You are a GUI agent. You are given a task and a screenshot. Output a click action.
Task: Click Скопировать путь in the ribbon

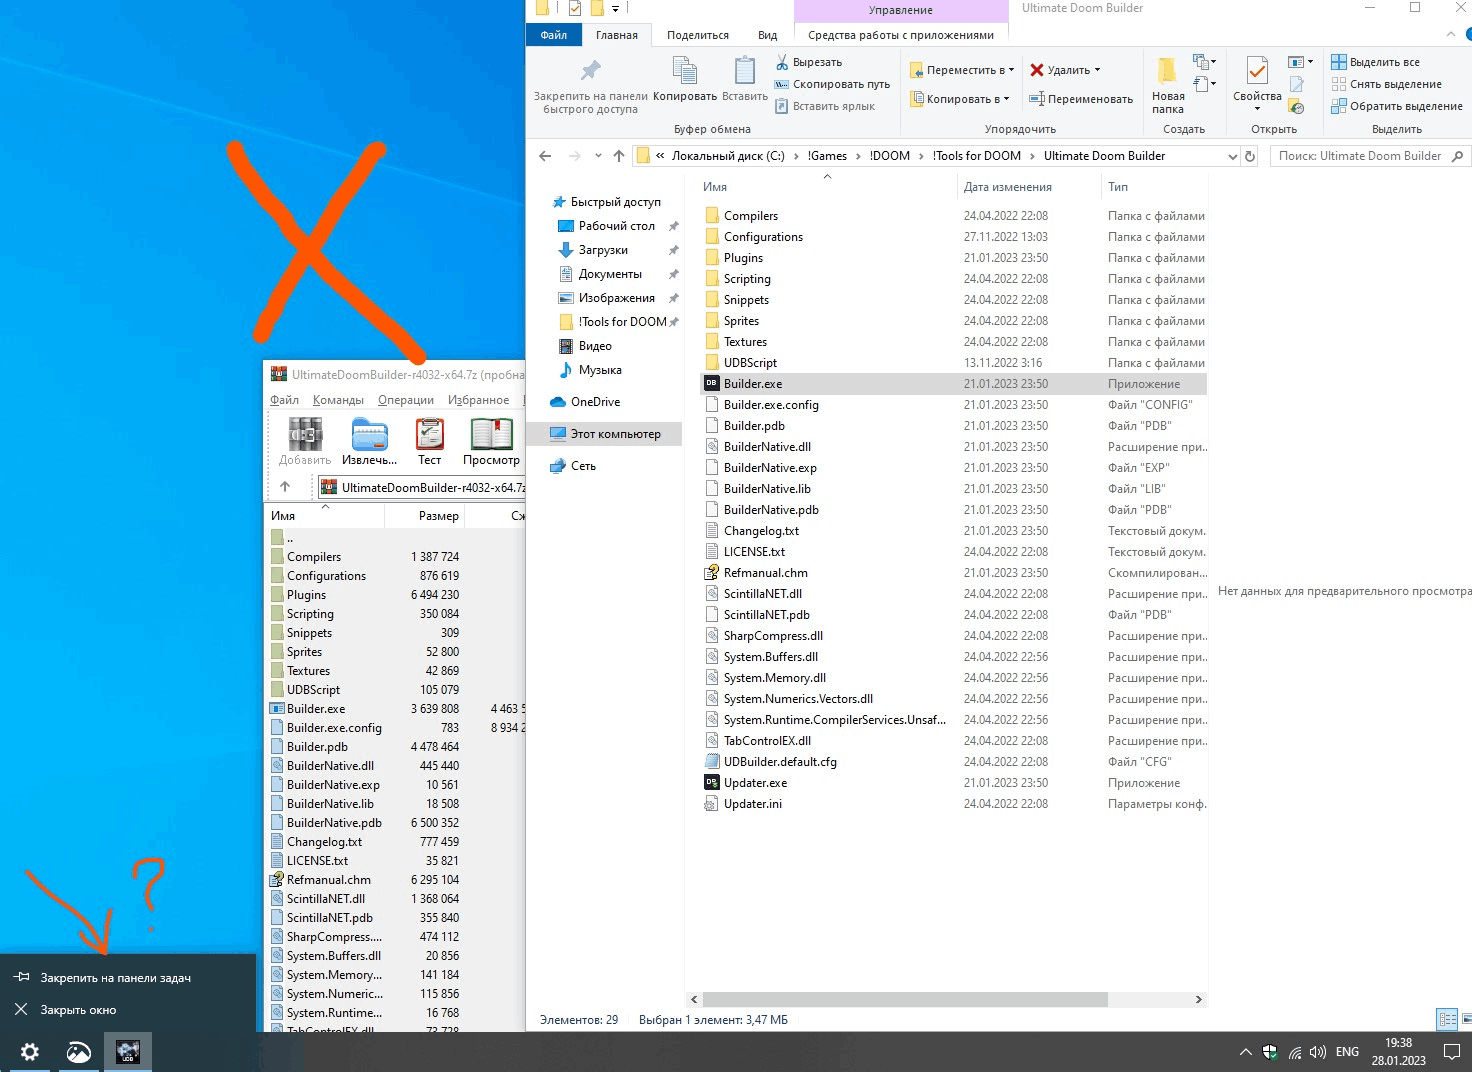(832, 84)
